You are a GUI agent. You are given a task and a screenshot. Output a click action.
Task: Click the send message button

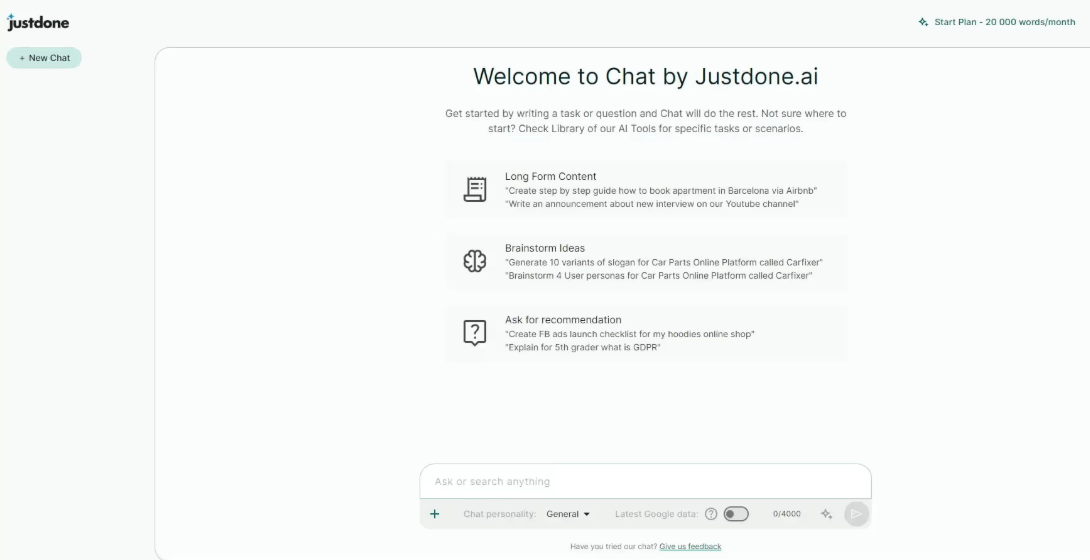point(856,514)
